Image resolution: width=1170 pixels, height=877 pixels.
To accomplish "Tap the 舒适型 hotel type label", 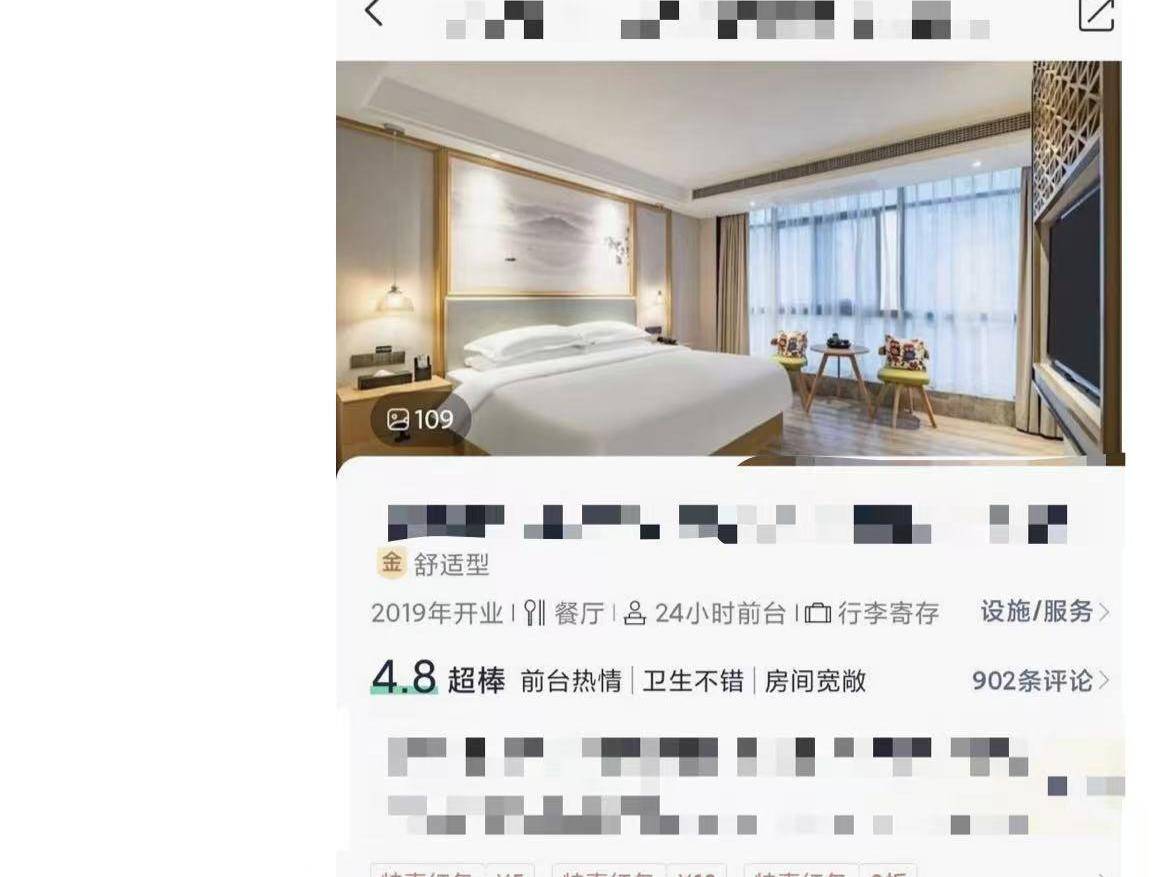I will tap(451, 564).
